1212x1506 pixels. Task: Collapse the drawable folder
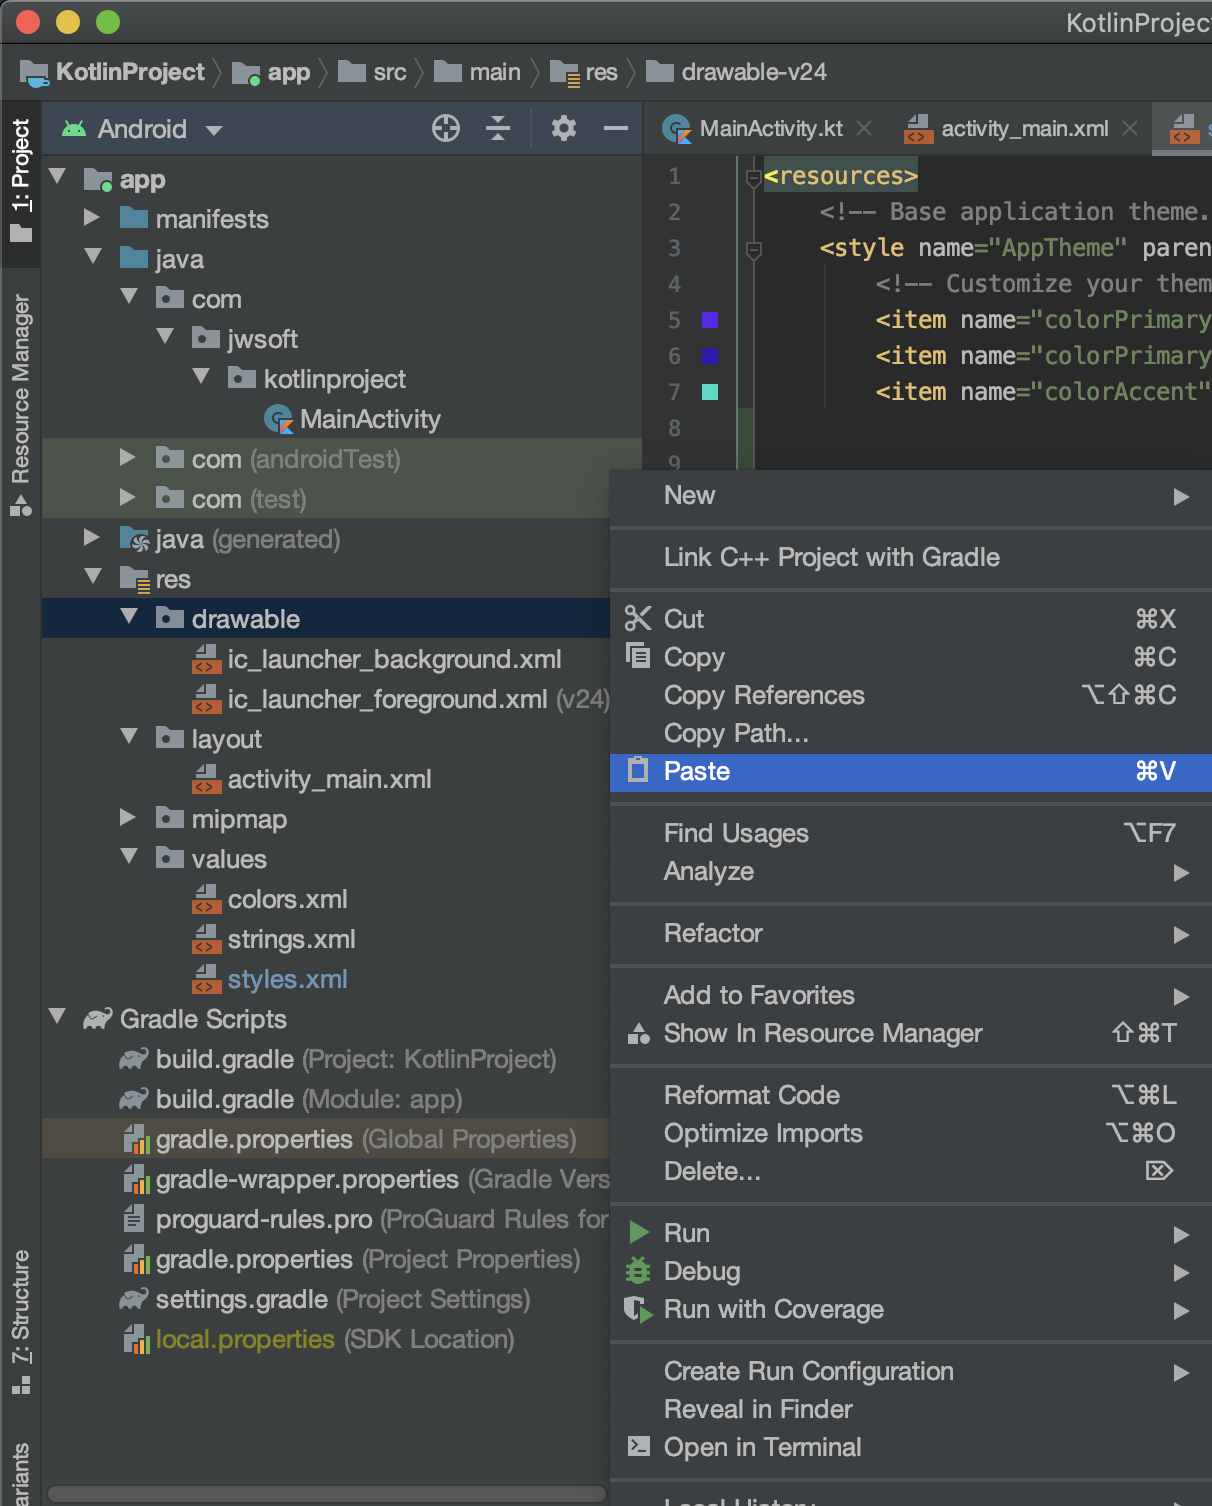coord(130,617)
